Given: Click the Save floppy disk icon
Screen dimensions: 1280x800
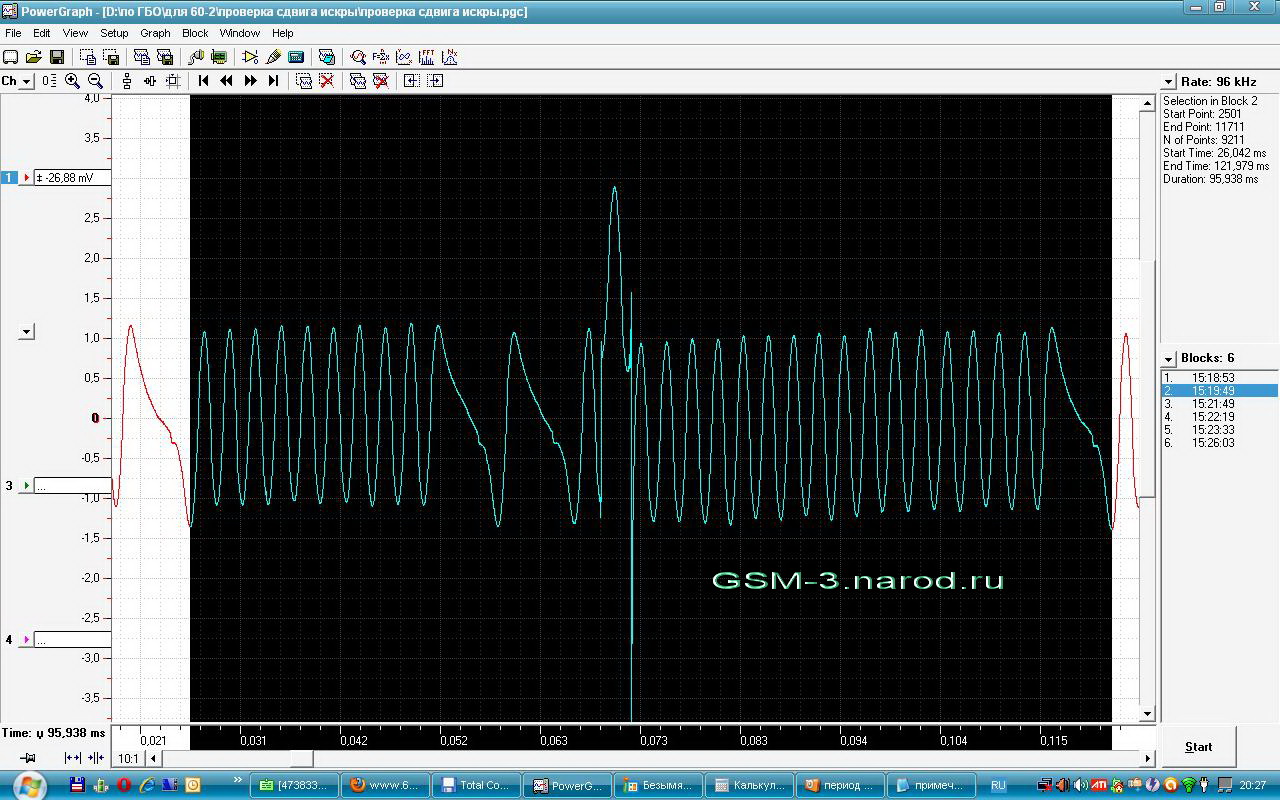Looking at the screenshot, I should point(56,58).
